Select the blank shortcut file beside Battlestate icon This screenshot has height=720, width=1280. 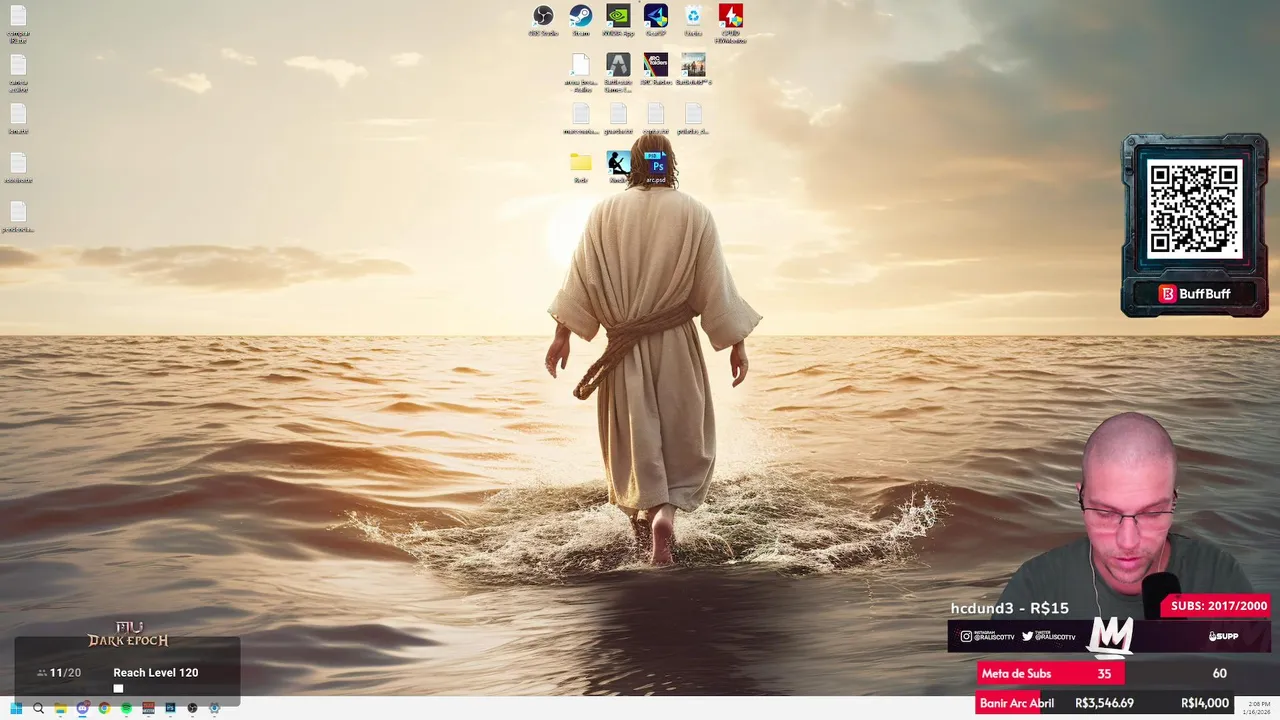click(580, 72)
